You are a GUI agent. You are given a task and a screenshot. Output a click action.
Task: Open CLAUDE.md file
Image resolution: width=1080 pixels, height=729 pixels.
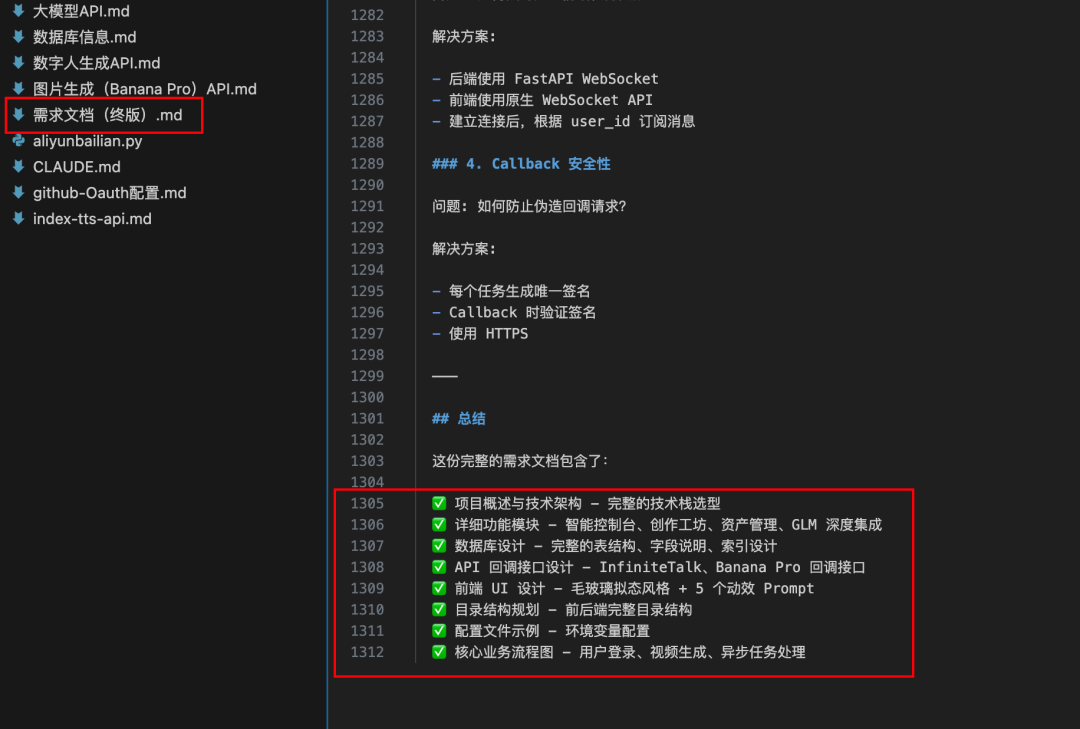(76, 167)
